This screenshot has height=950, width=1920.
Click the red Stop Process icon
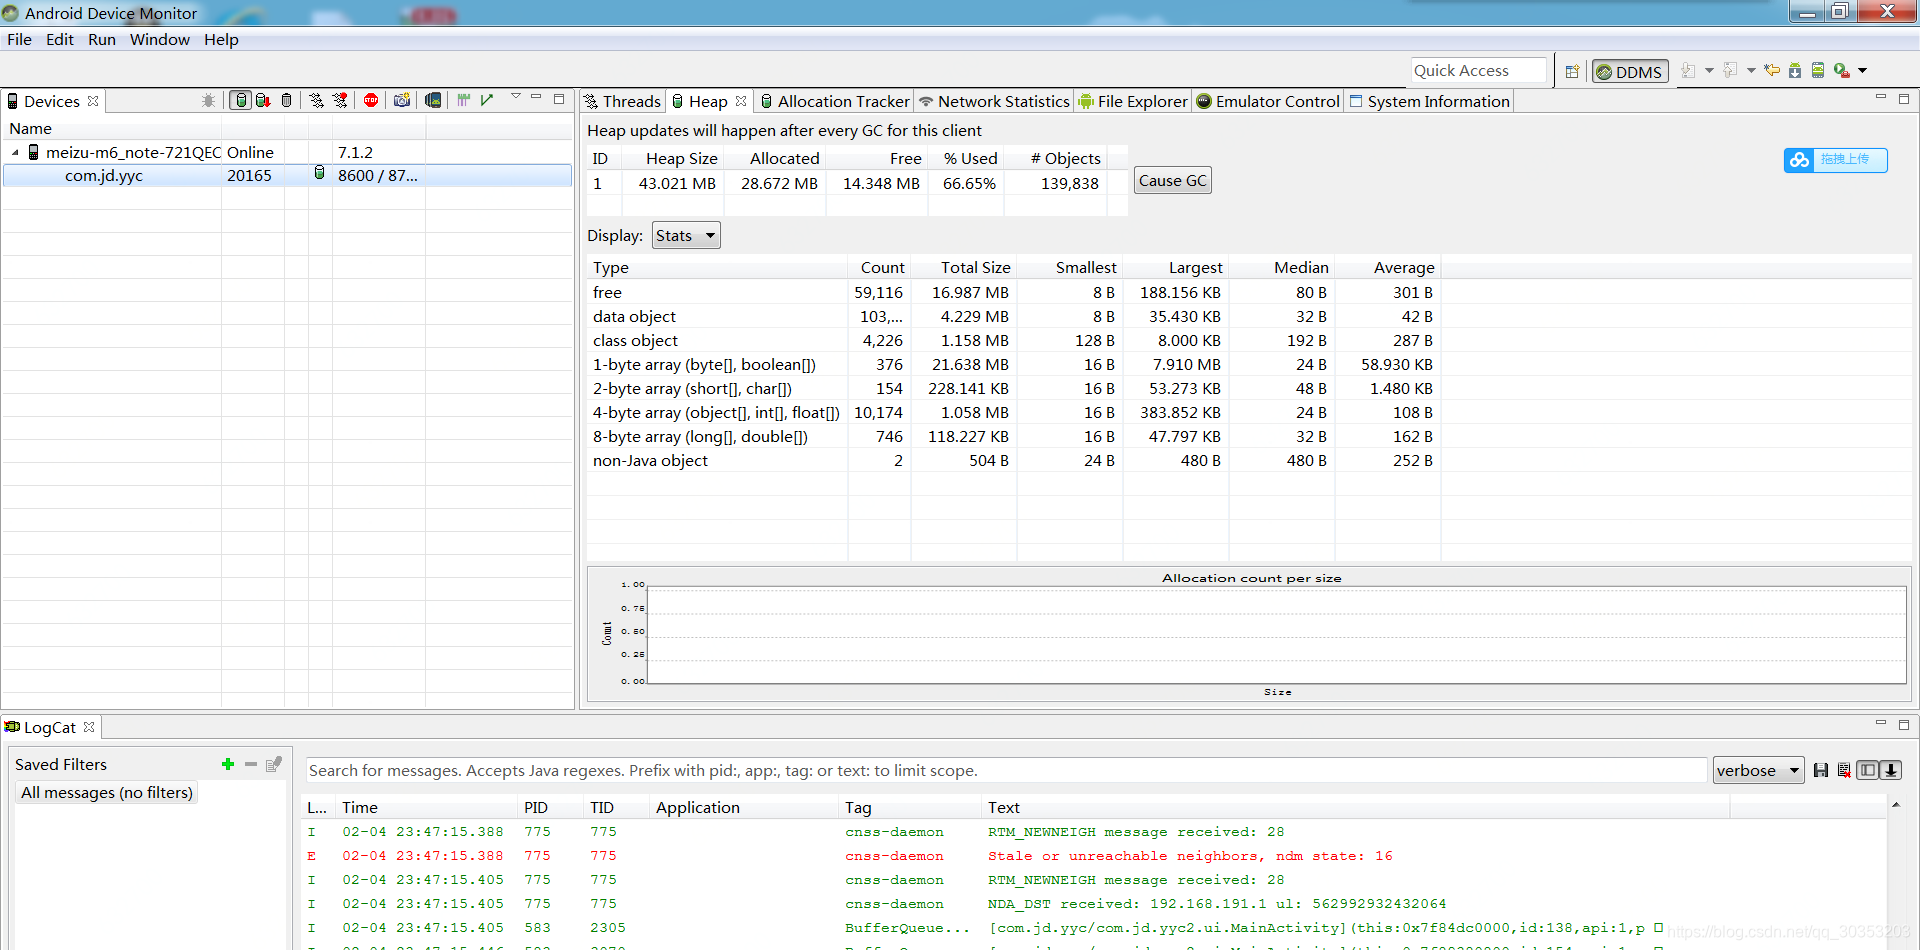[x=371, y=100]
